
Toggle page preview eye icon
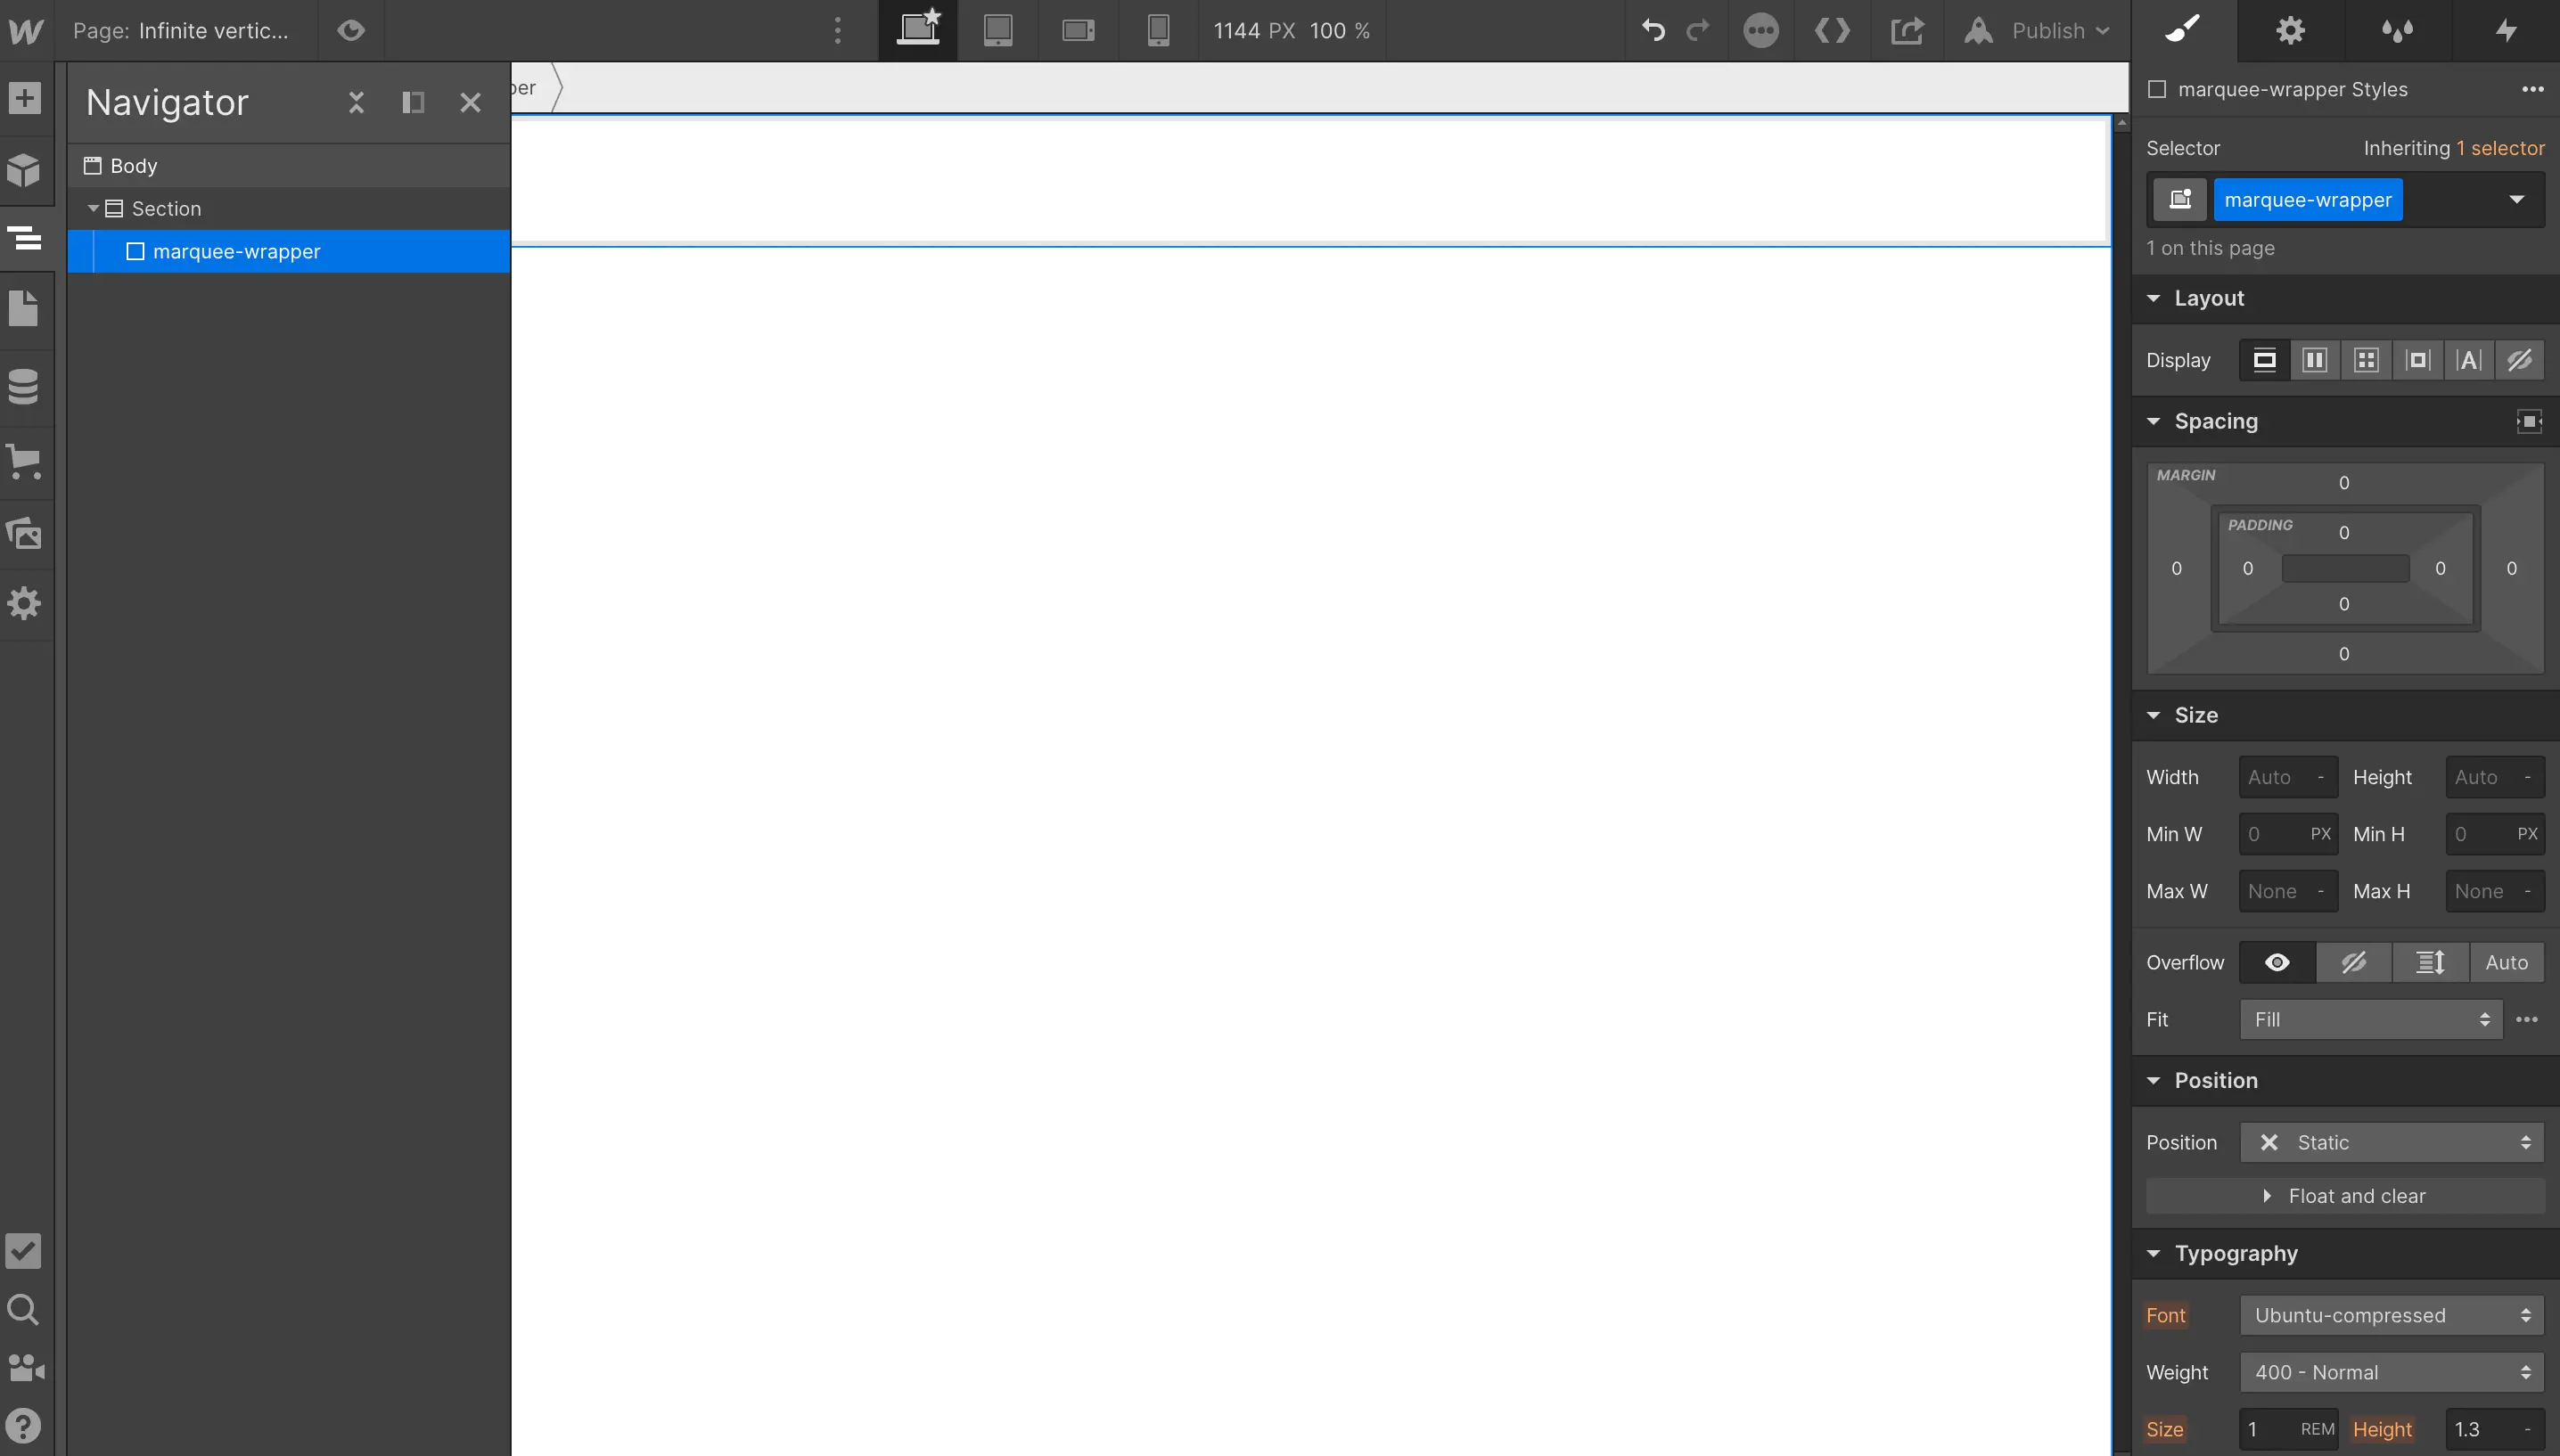pyautogui.click(x=350, y=30)
